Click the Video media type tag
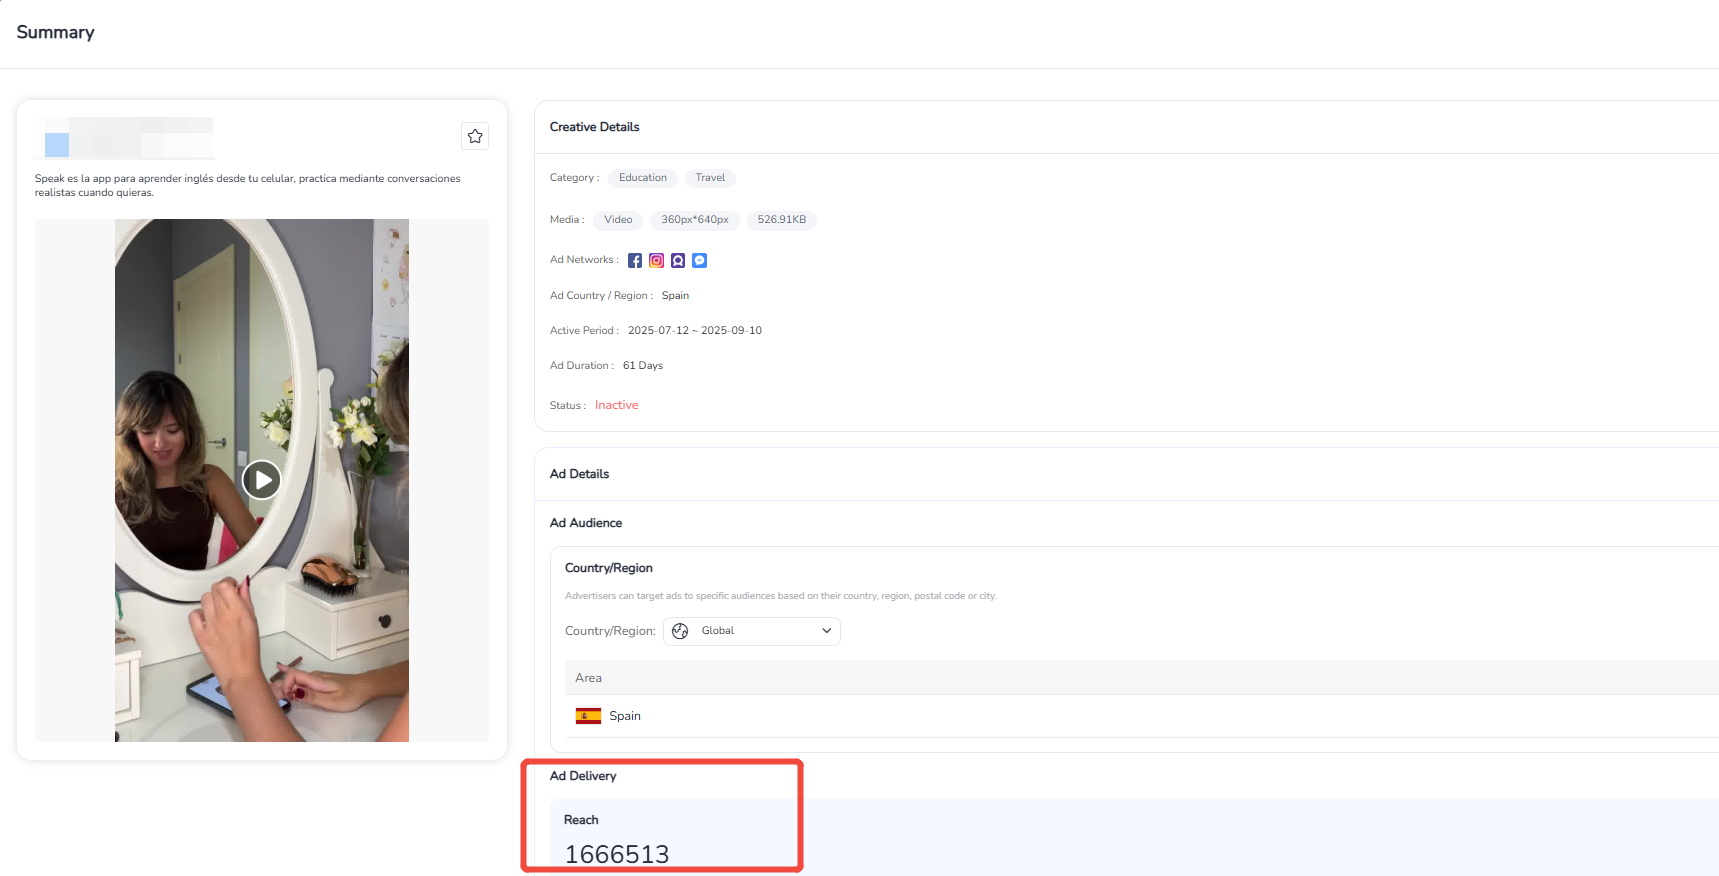The width and height of the screenshot is (1719, 876). point(618,220)
